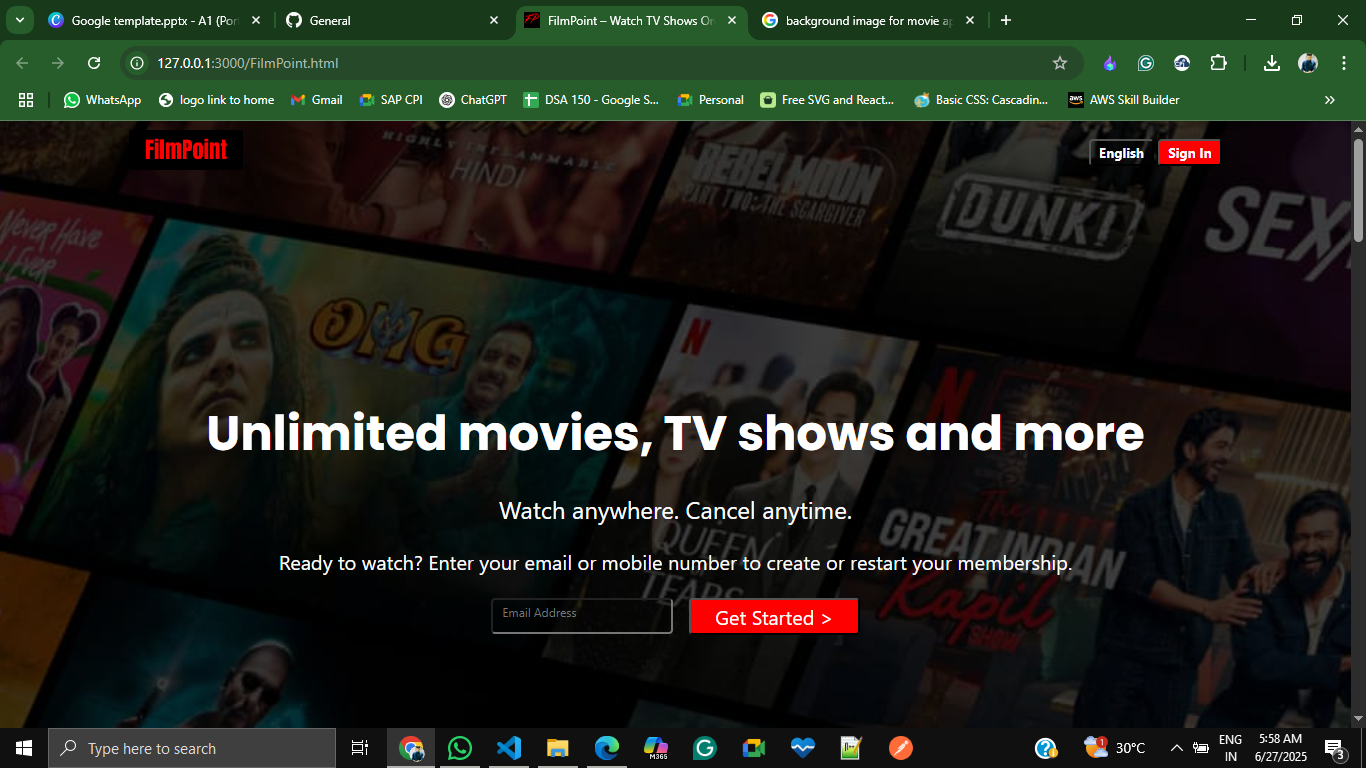Click the Email Address input field
Viewport: 1366px width, 768px height.
tap(581, 615)
